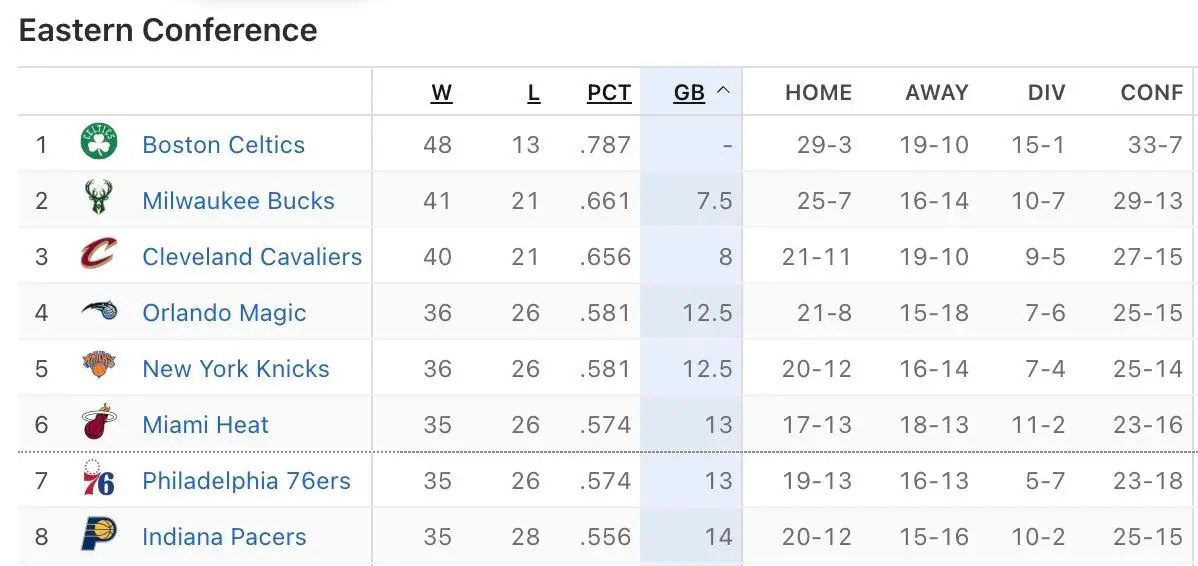Click the Philadelphia 76ers logo icon
1198x566 pixels.
(x=99, y=479)
